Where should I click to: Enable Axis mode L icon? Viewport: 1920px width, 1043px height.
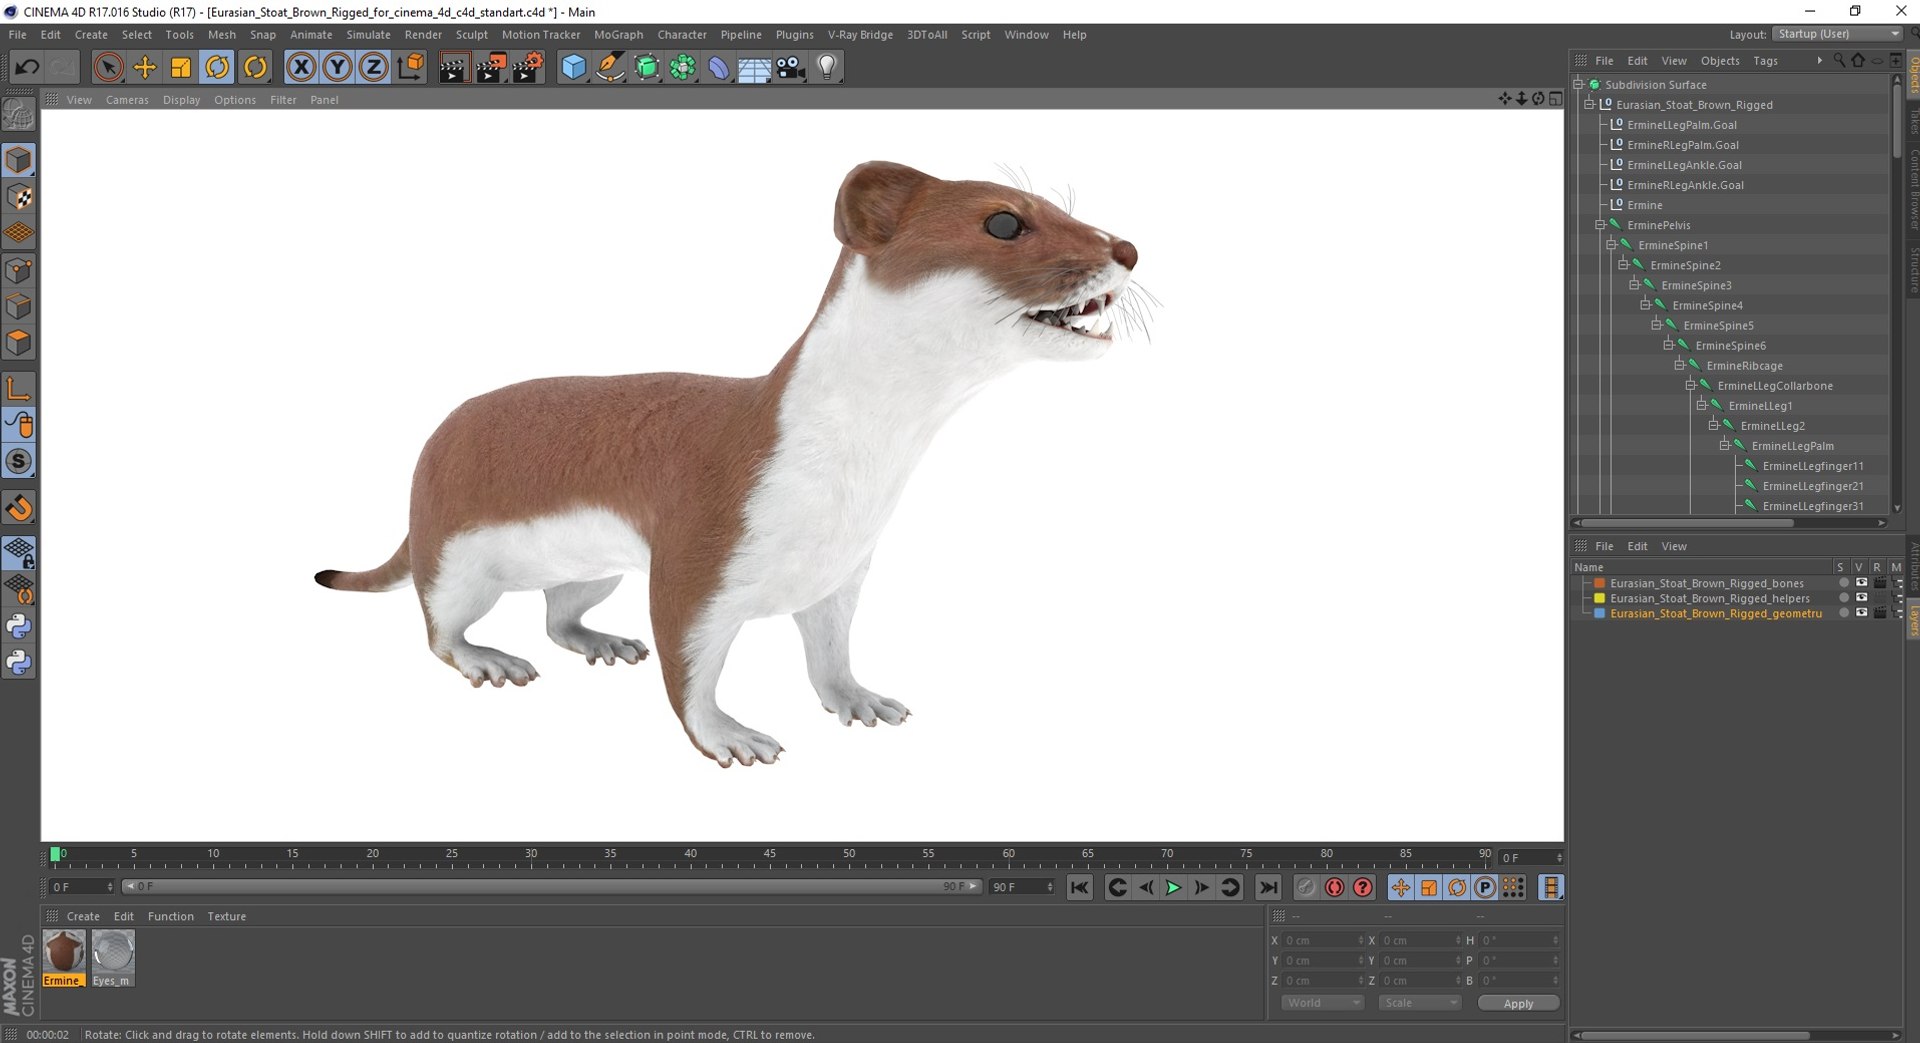[19, 388]
